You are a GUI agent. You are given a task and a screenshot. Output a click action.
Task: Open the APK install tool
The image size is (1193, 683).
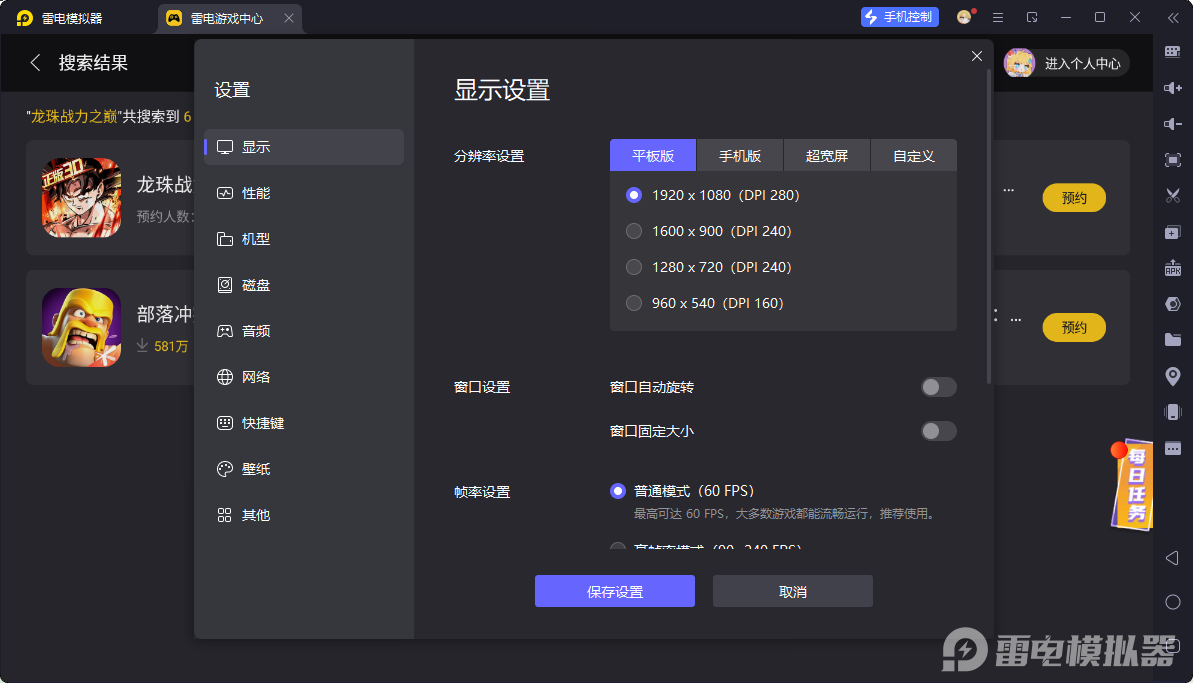coord(1172,268)
